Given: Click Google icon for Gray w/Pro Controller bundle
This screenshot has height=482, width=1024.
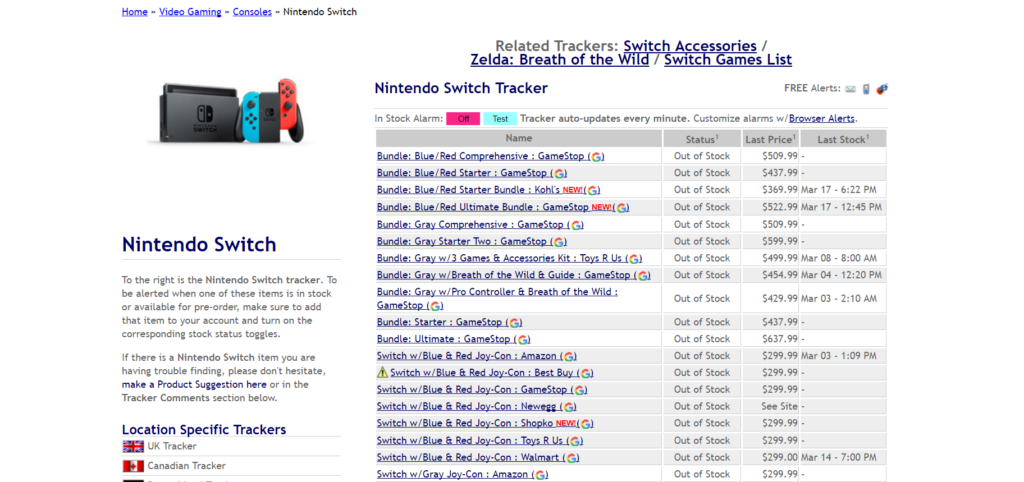Looking at the screenshot, I should [x=436, y=306].
